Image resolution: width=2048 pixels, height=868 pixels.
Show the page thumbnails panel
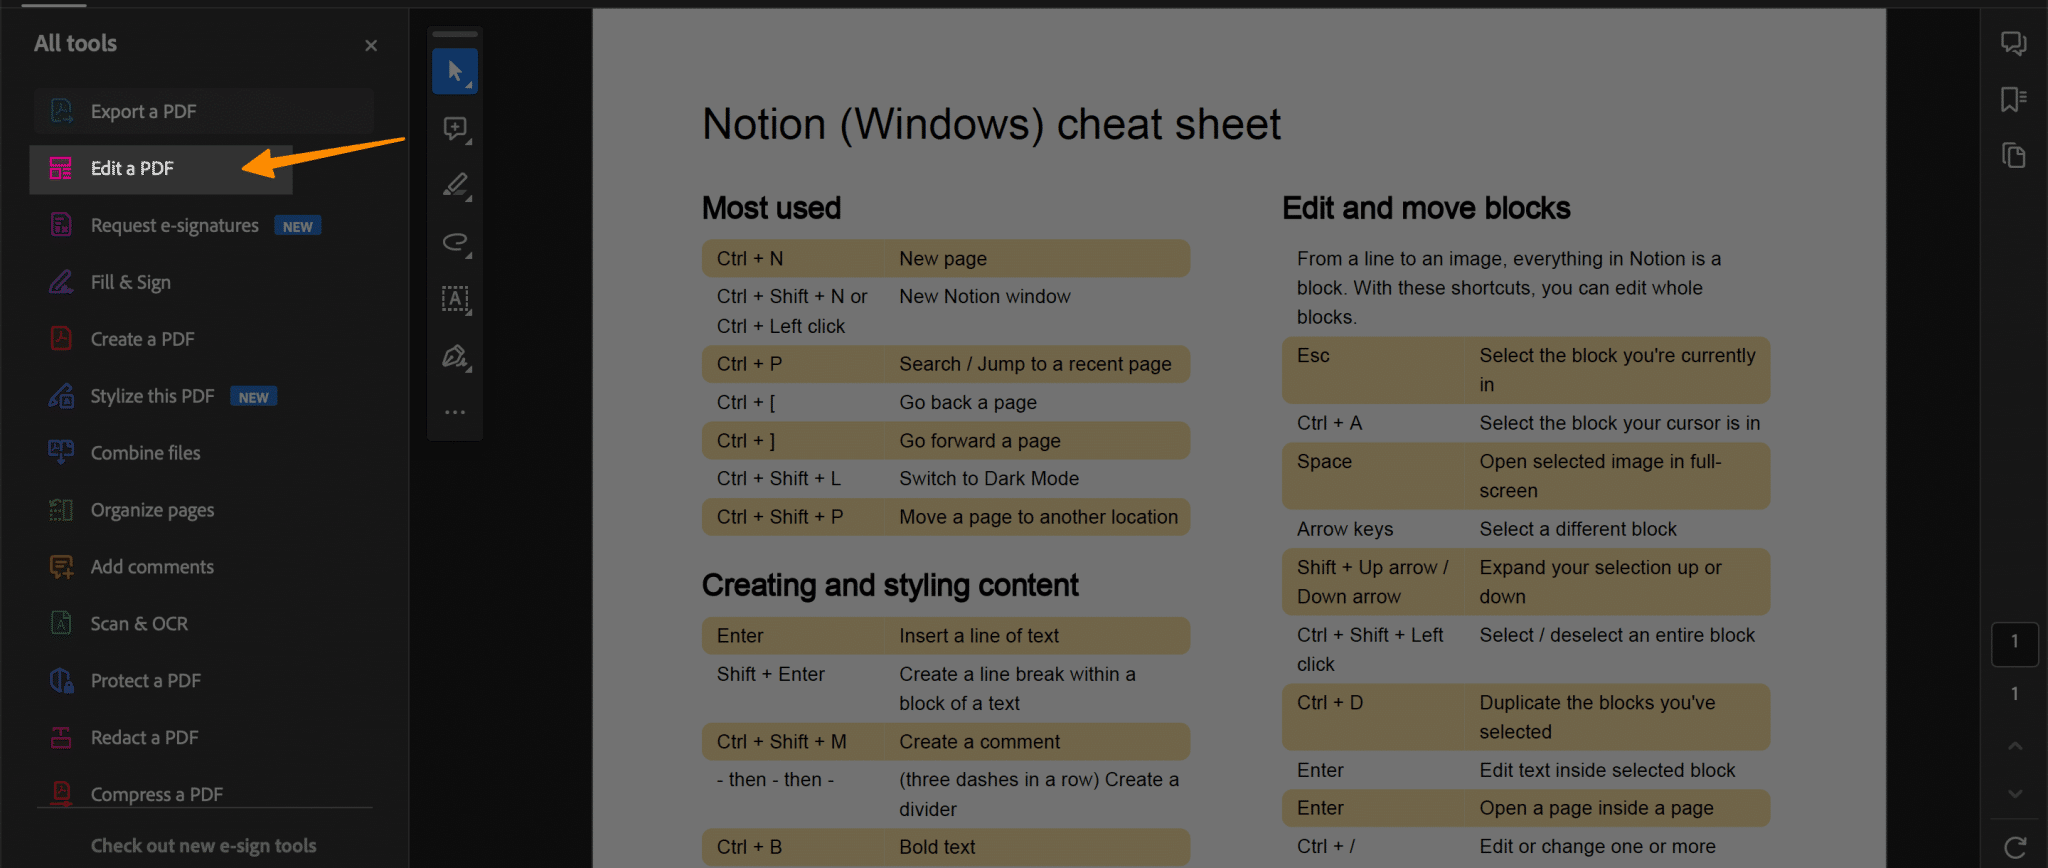(x=2013, y=156)
